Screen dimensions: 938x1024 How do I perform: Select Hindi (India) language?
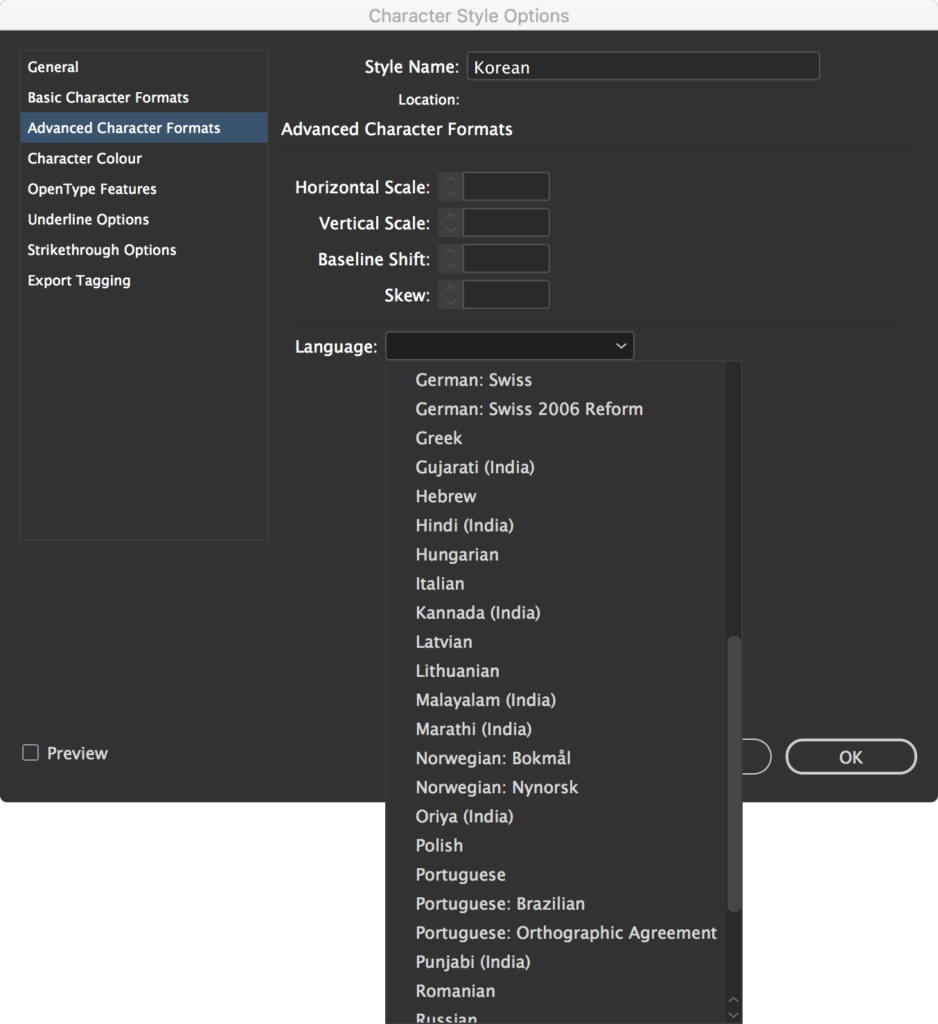pyautogui.click(x=556, y=525)
